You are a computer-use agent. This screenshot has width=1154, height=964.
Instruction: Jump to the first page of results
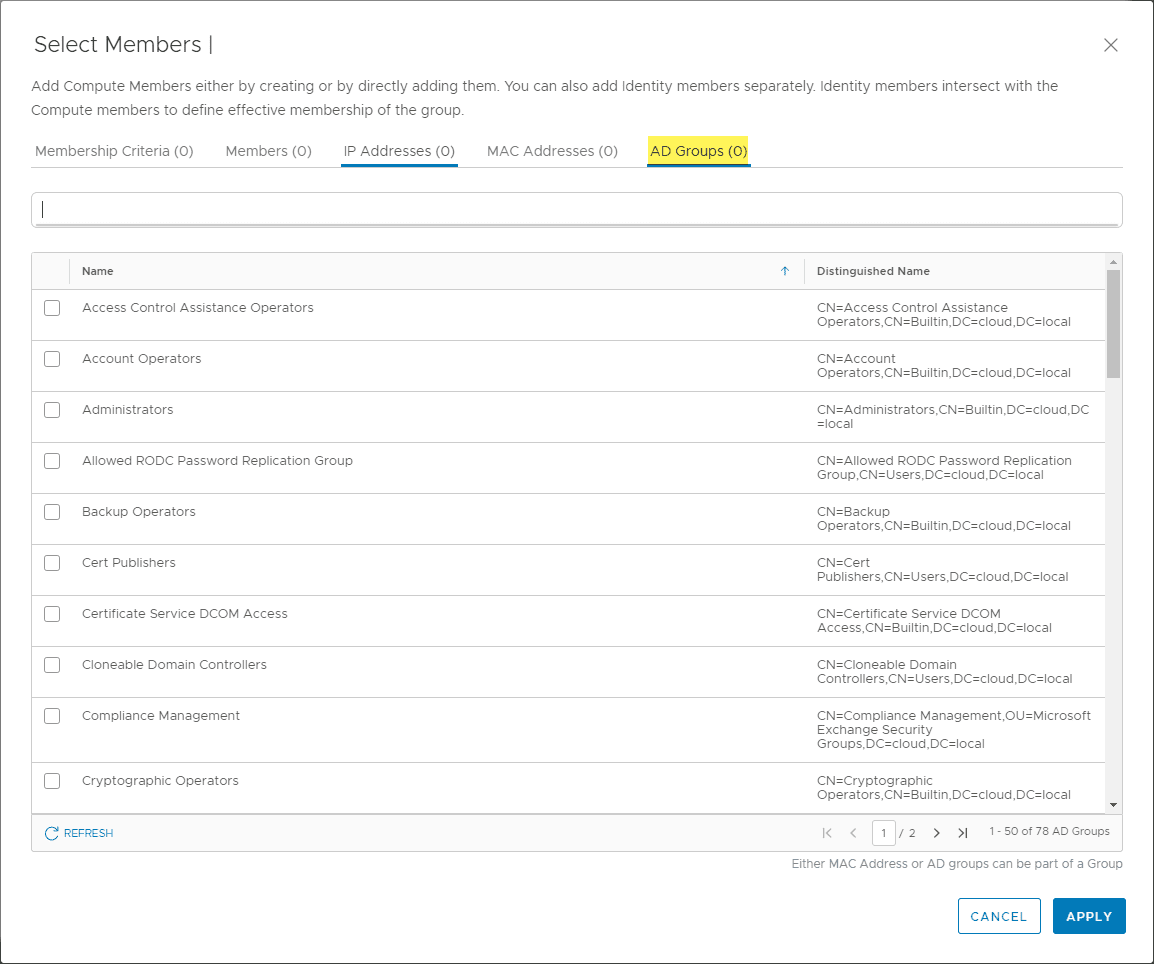click(x=827, y=832)
